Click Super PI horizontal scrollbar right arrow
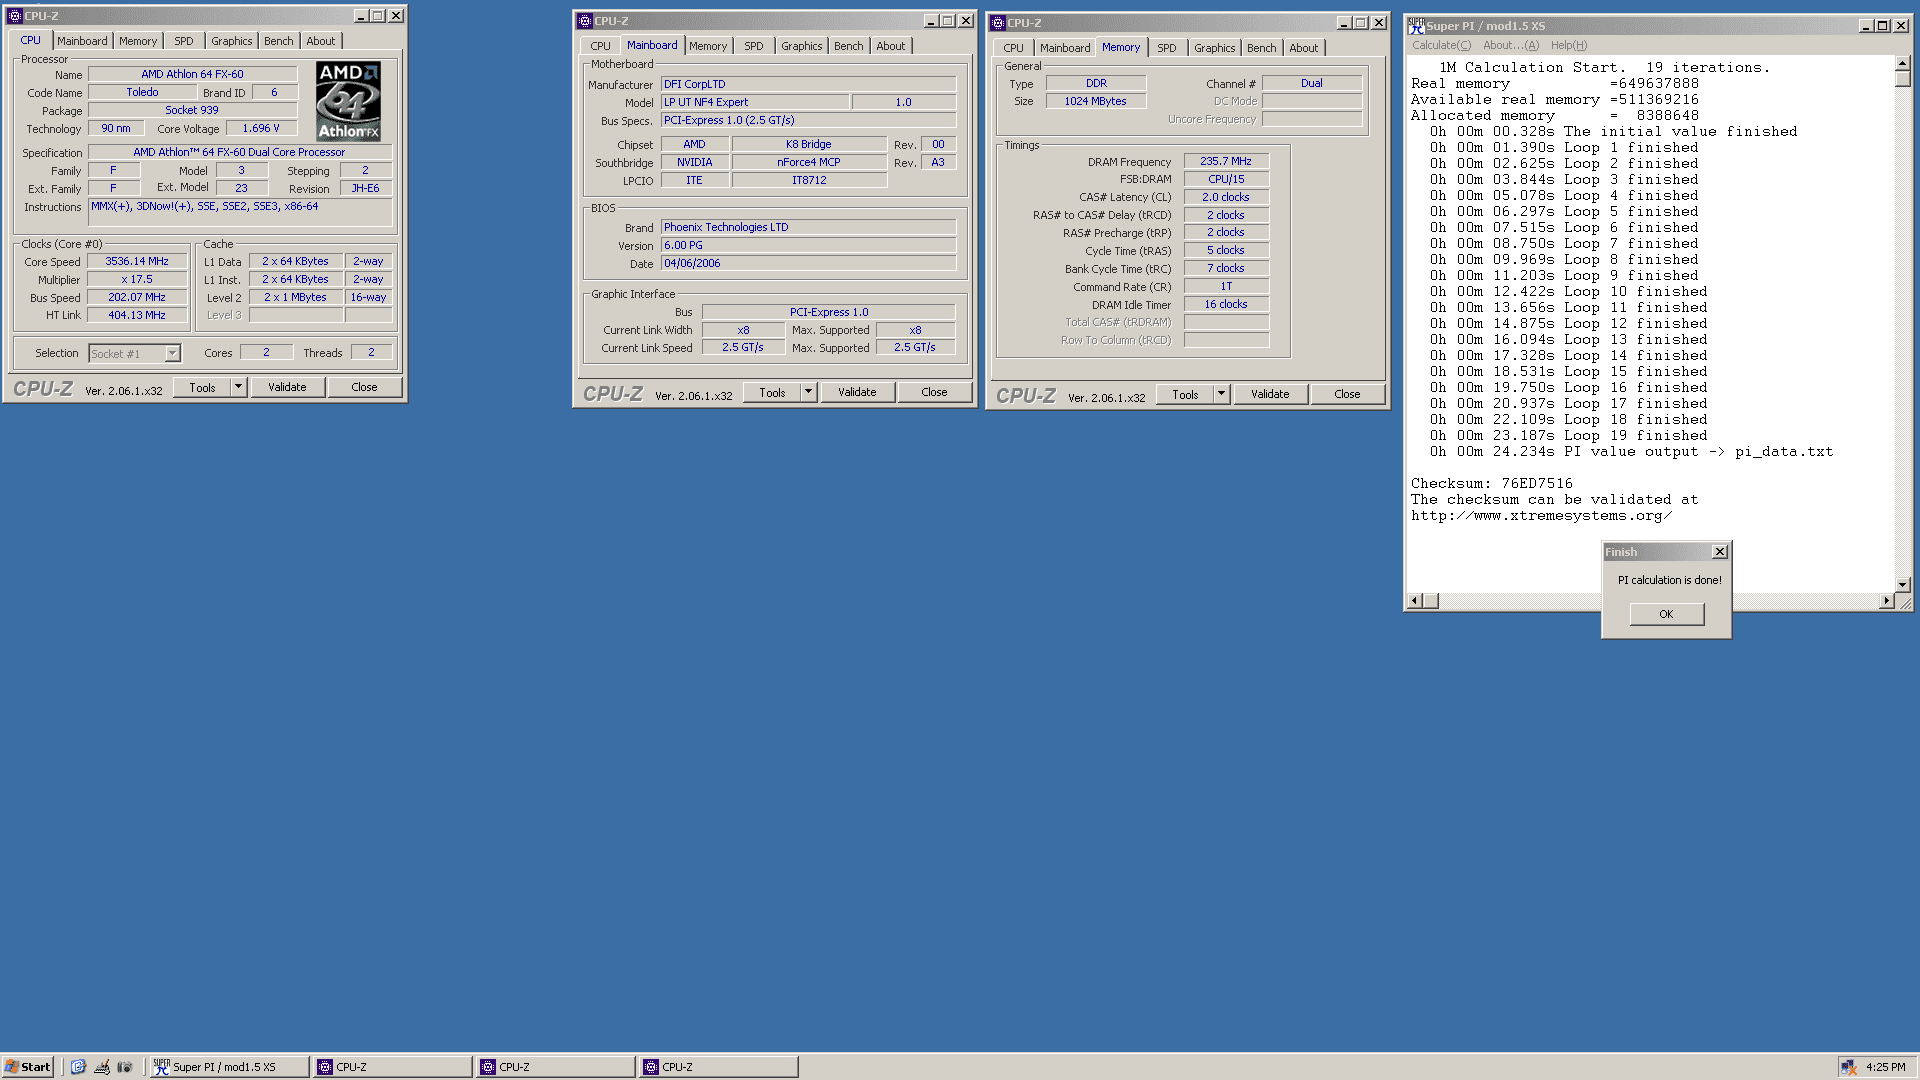The image size is (1920, 1080). pos(1887,601)
